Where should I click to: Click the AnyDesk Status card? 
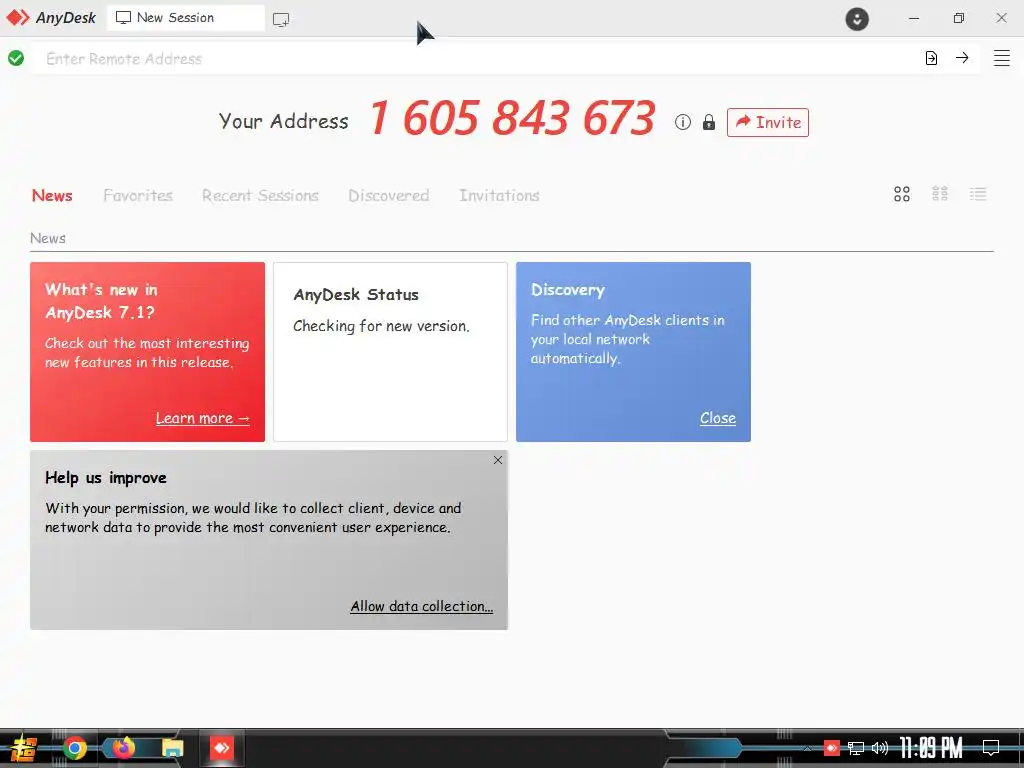coord(391,352)
